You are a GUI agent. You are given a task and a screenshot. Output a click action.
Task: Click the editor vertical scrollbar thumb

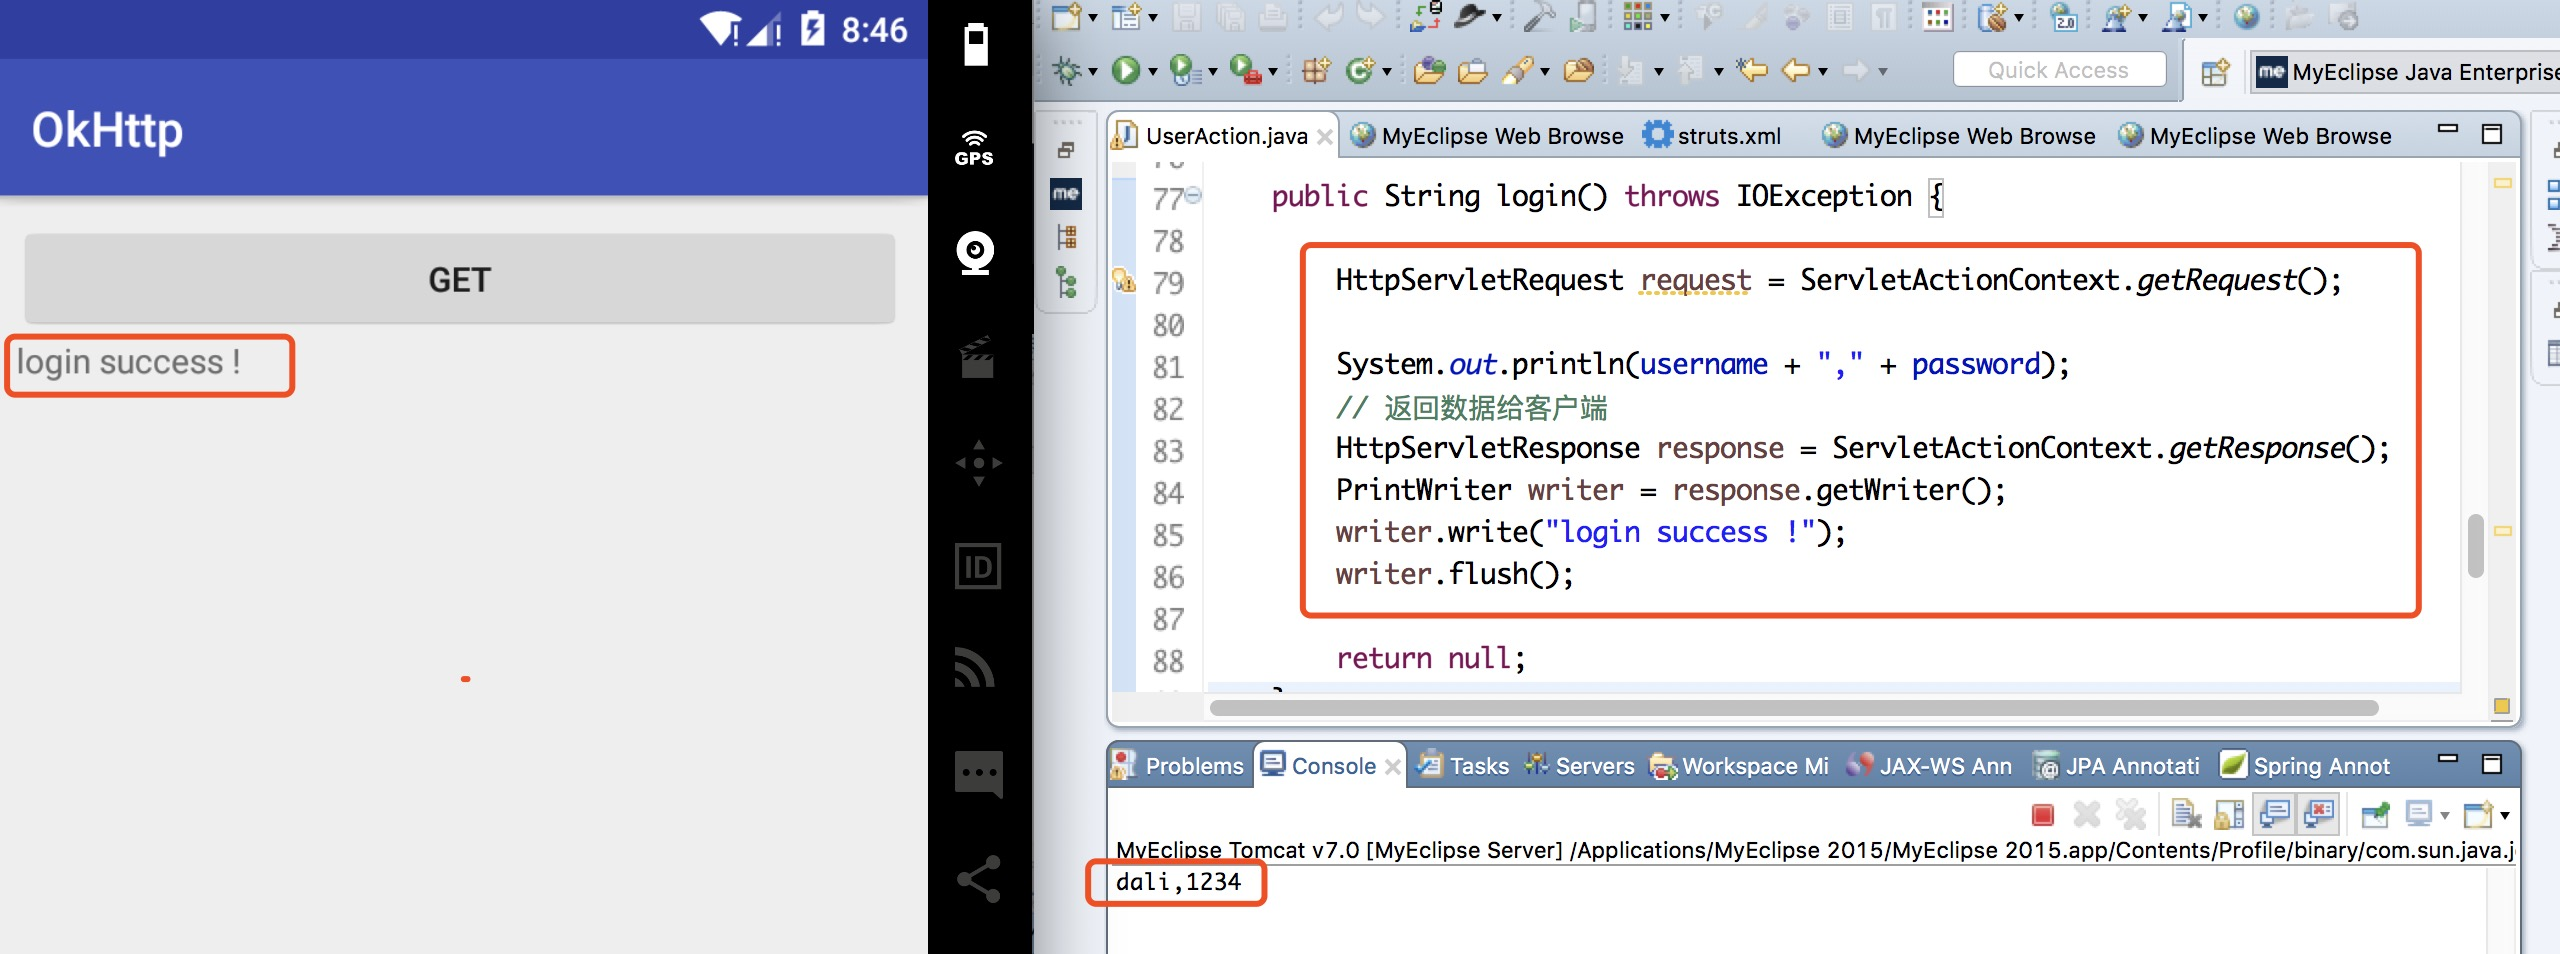(x=2476, y=546)
